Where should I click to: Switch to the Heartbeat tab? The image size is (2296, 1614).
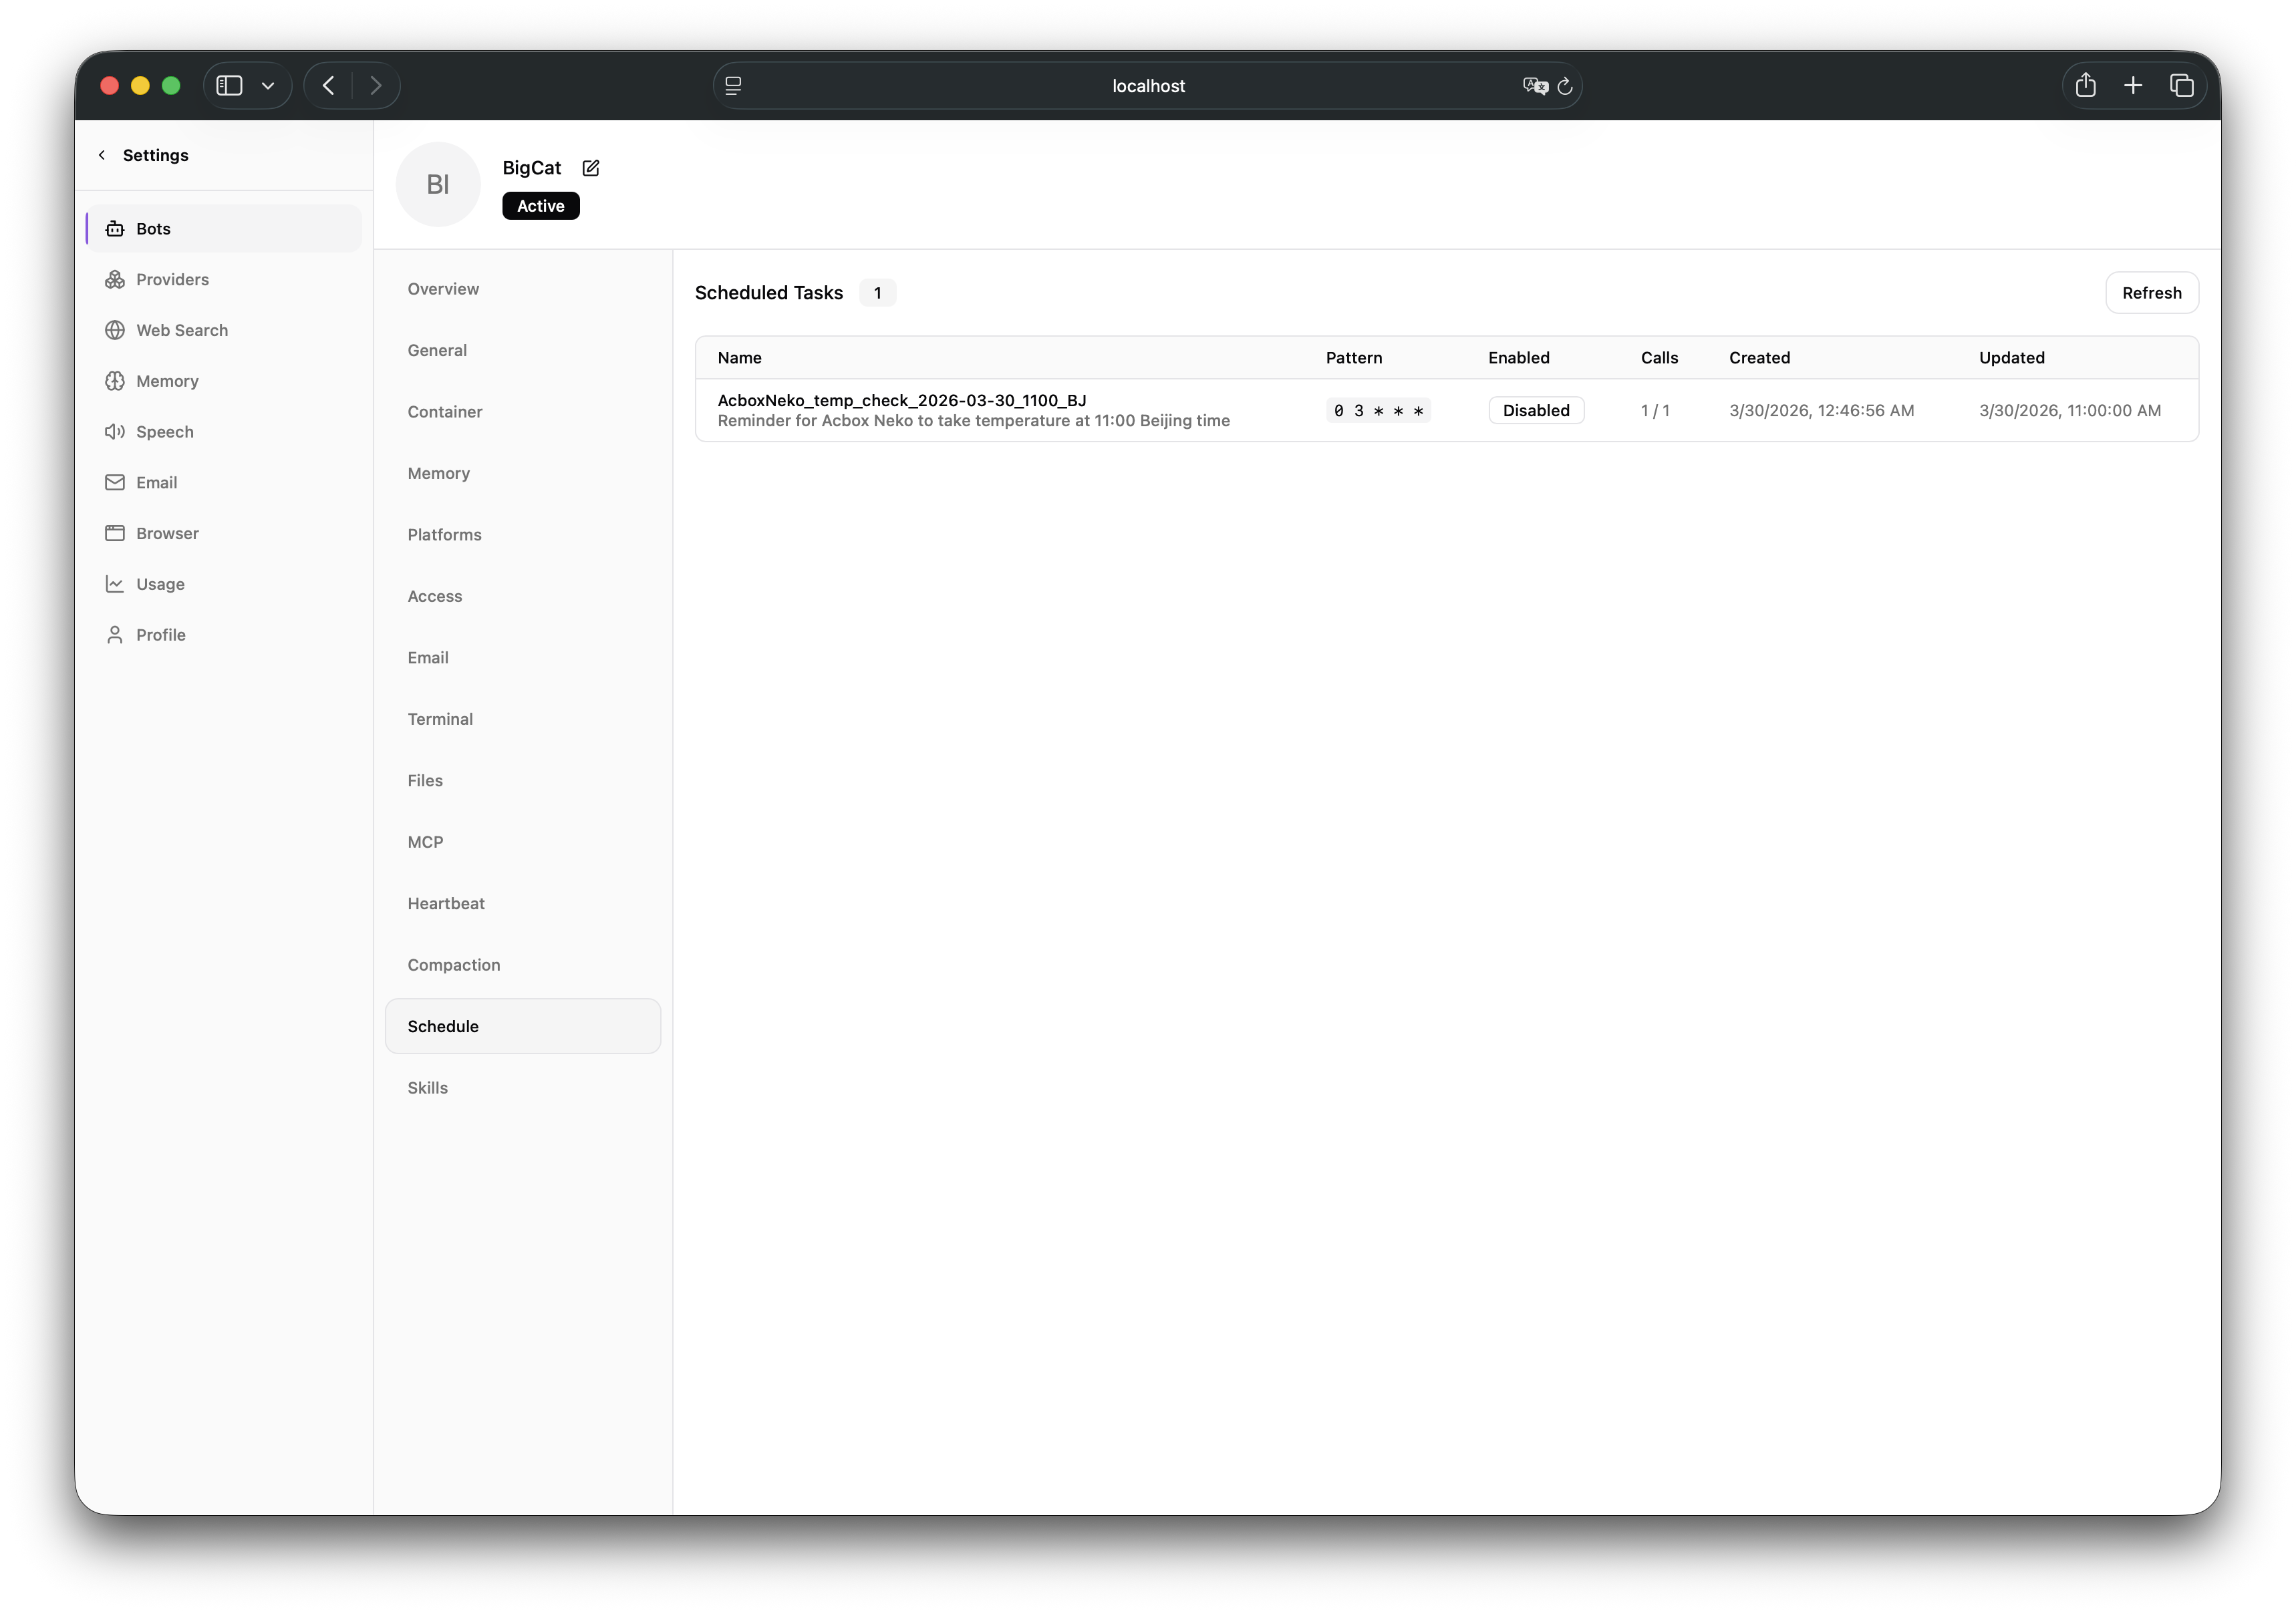[446, 903]
